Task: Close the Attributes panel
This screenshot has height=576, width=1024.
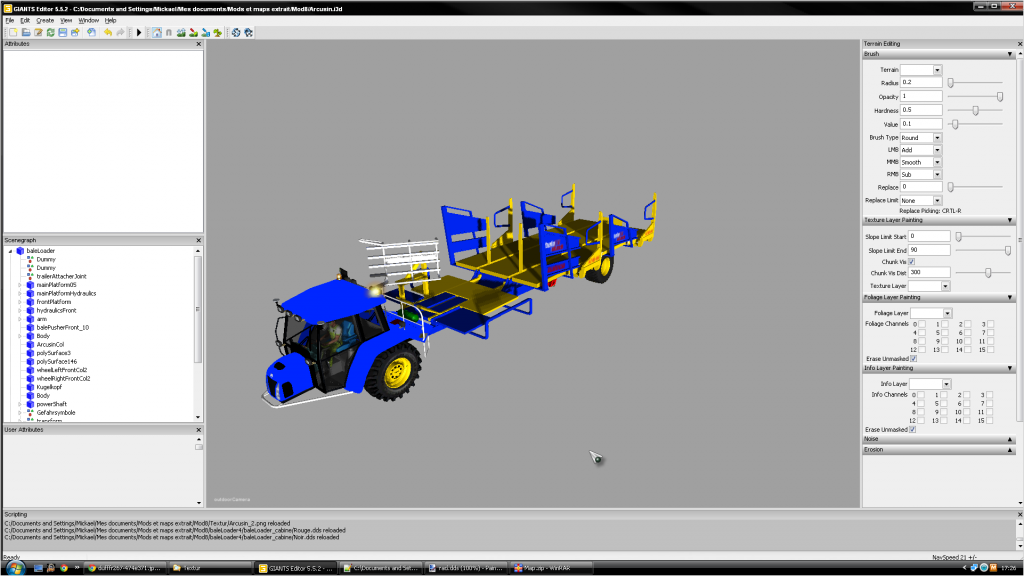Action: [199, 44]
